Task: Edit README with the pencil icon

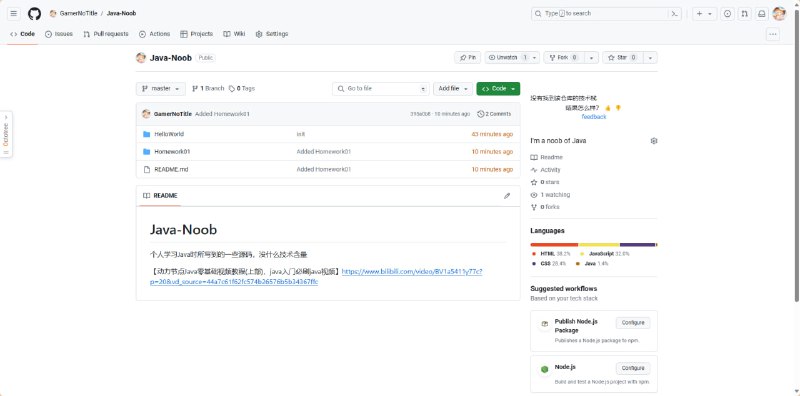Action: [507, 196]
